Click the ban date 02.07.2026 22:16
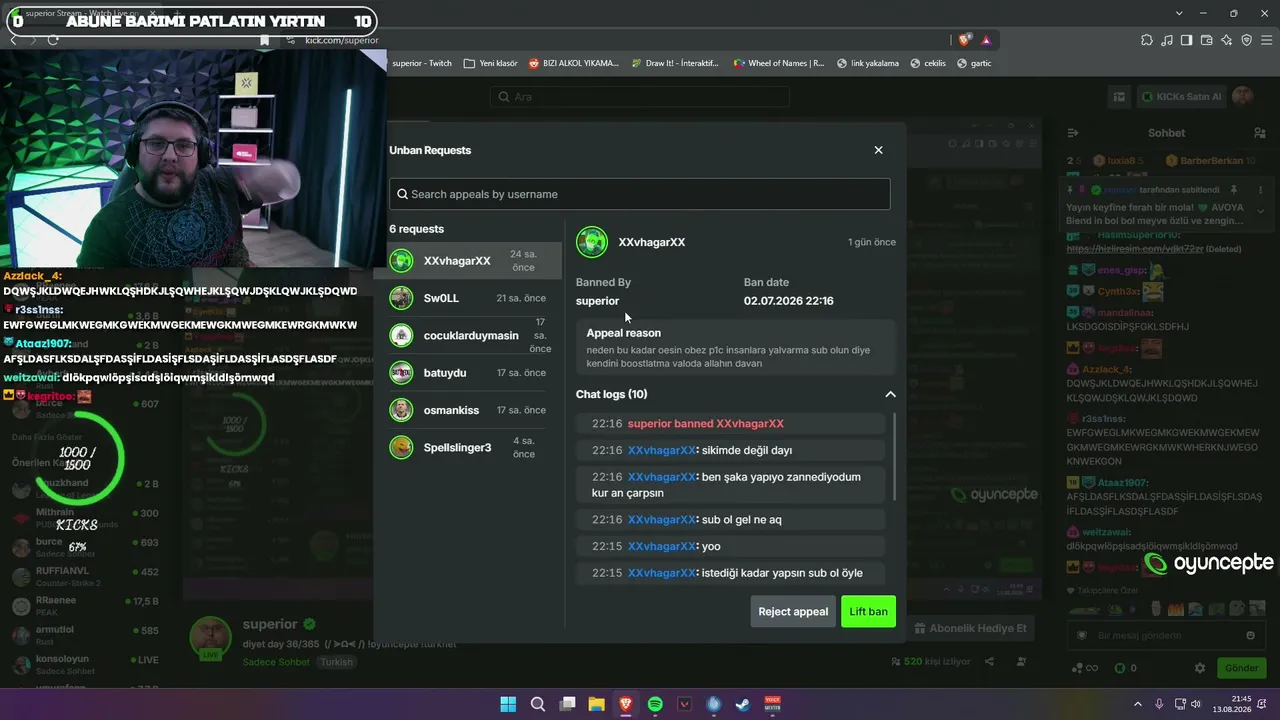The height and width of the screenshot is (720, 1280). (x=788, y=301)
